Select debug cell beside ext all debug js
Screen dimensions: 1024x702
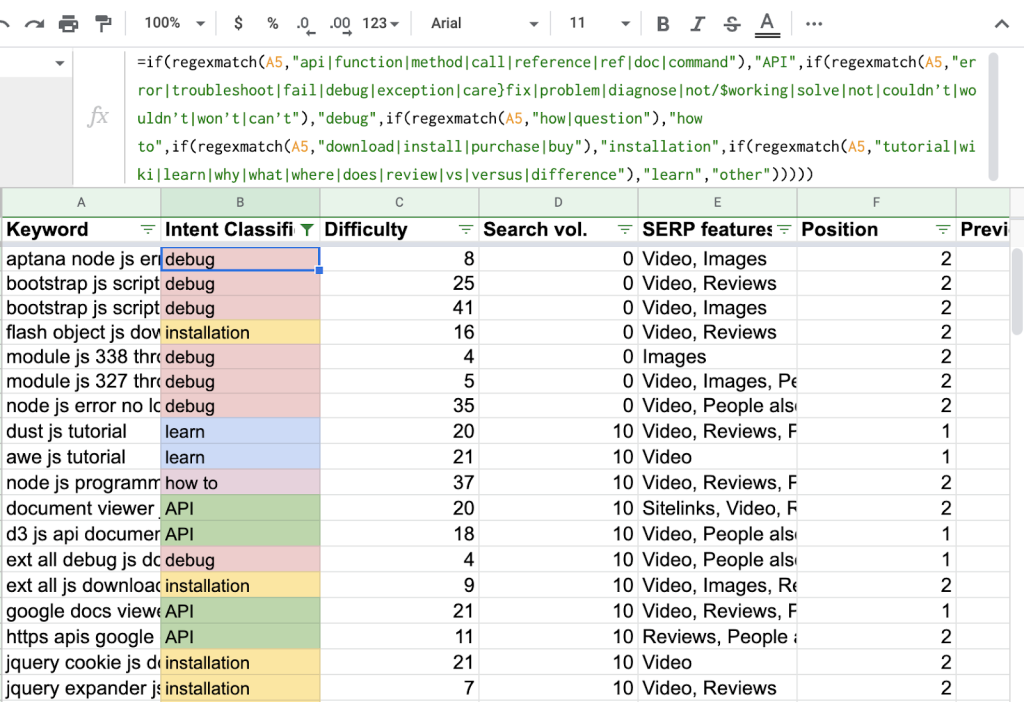(x=240, y=560)
